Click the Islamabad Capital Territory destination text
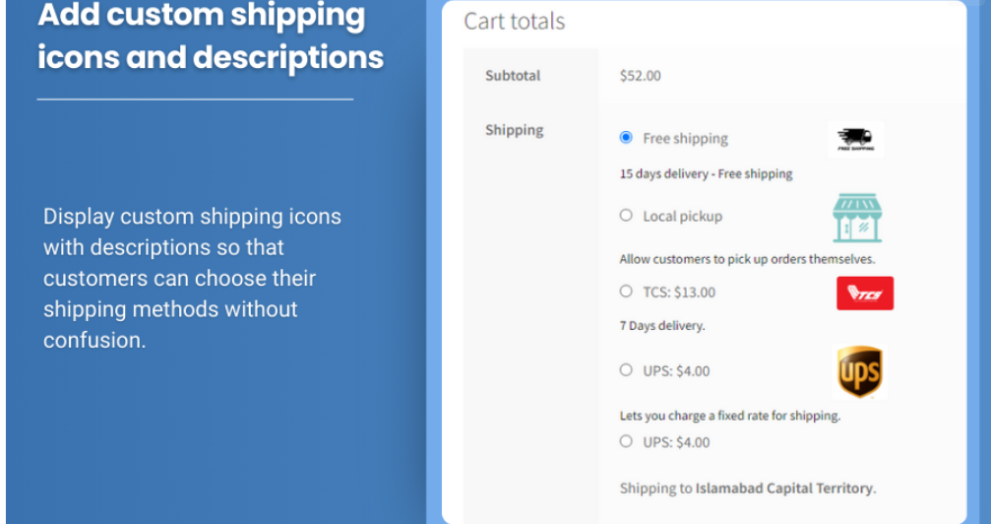Screen dimensions: 991x524 click(x=784, y=488)
